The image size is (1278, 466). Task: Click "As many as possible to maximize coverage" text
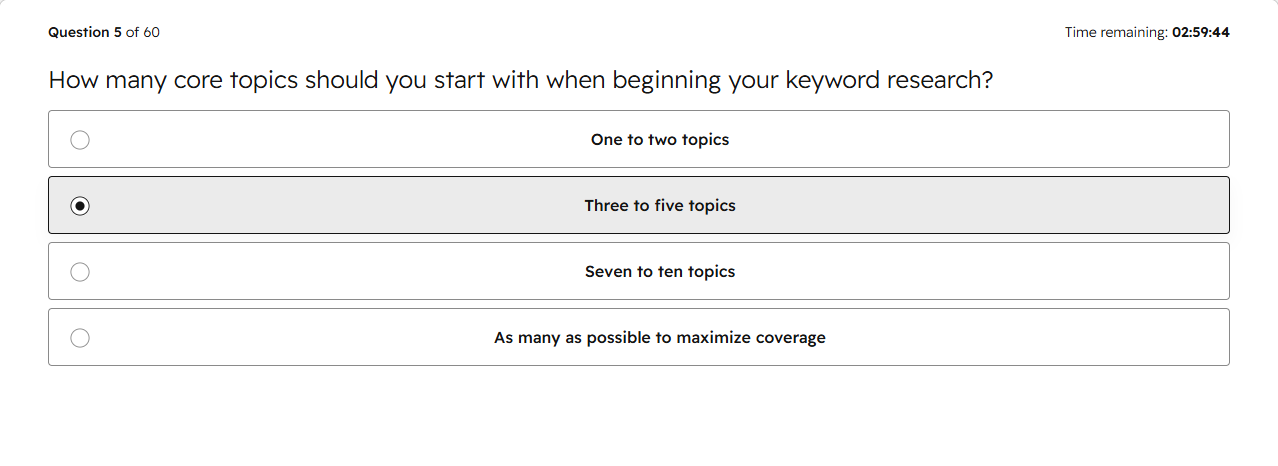660,338
